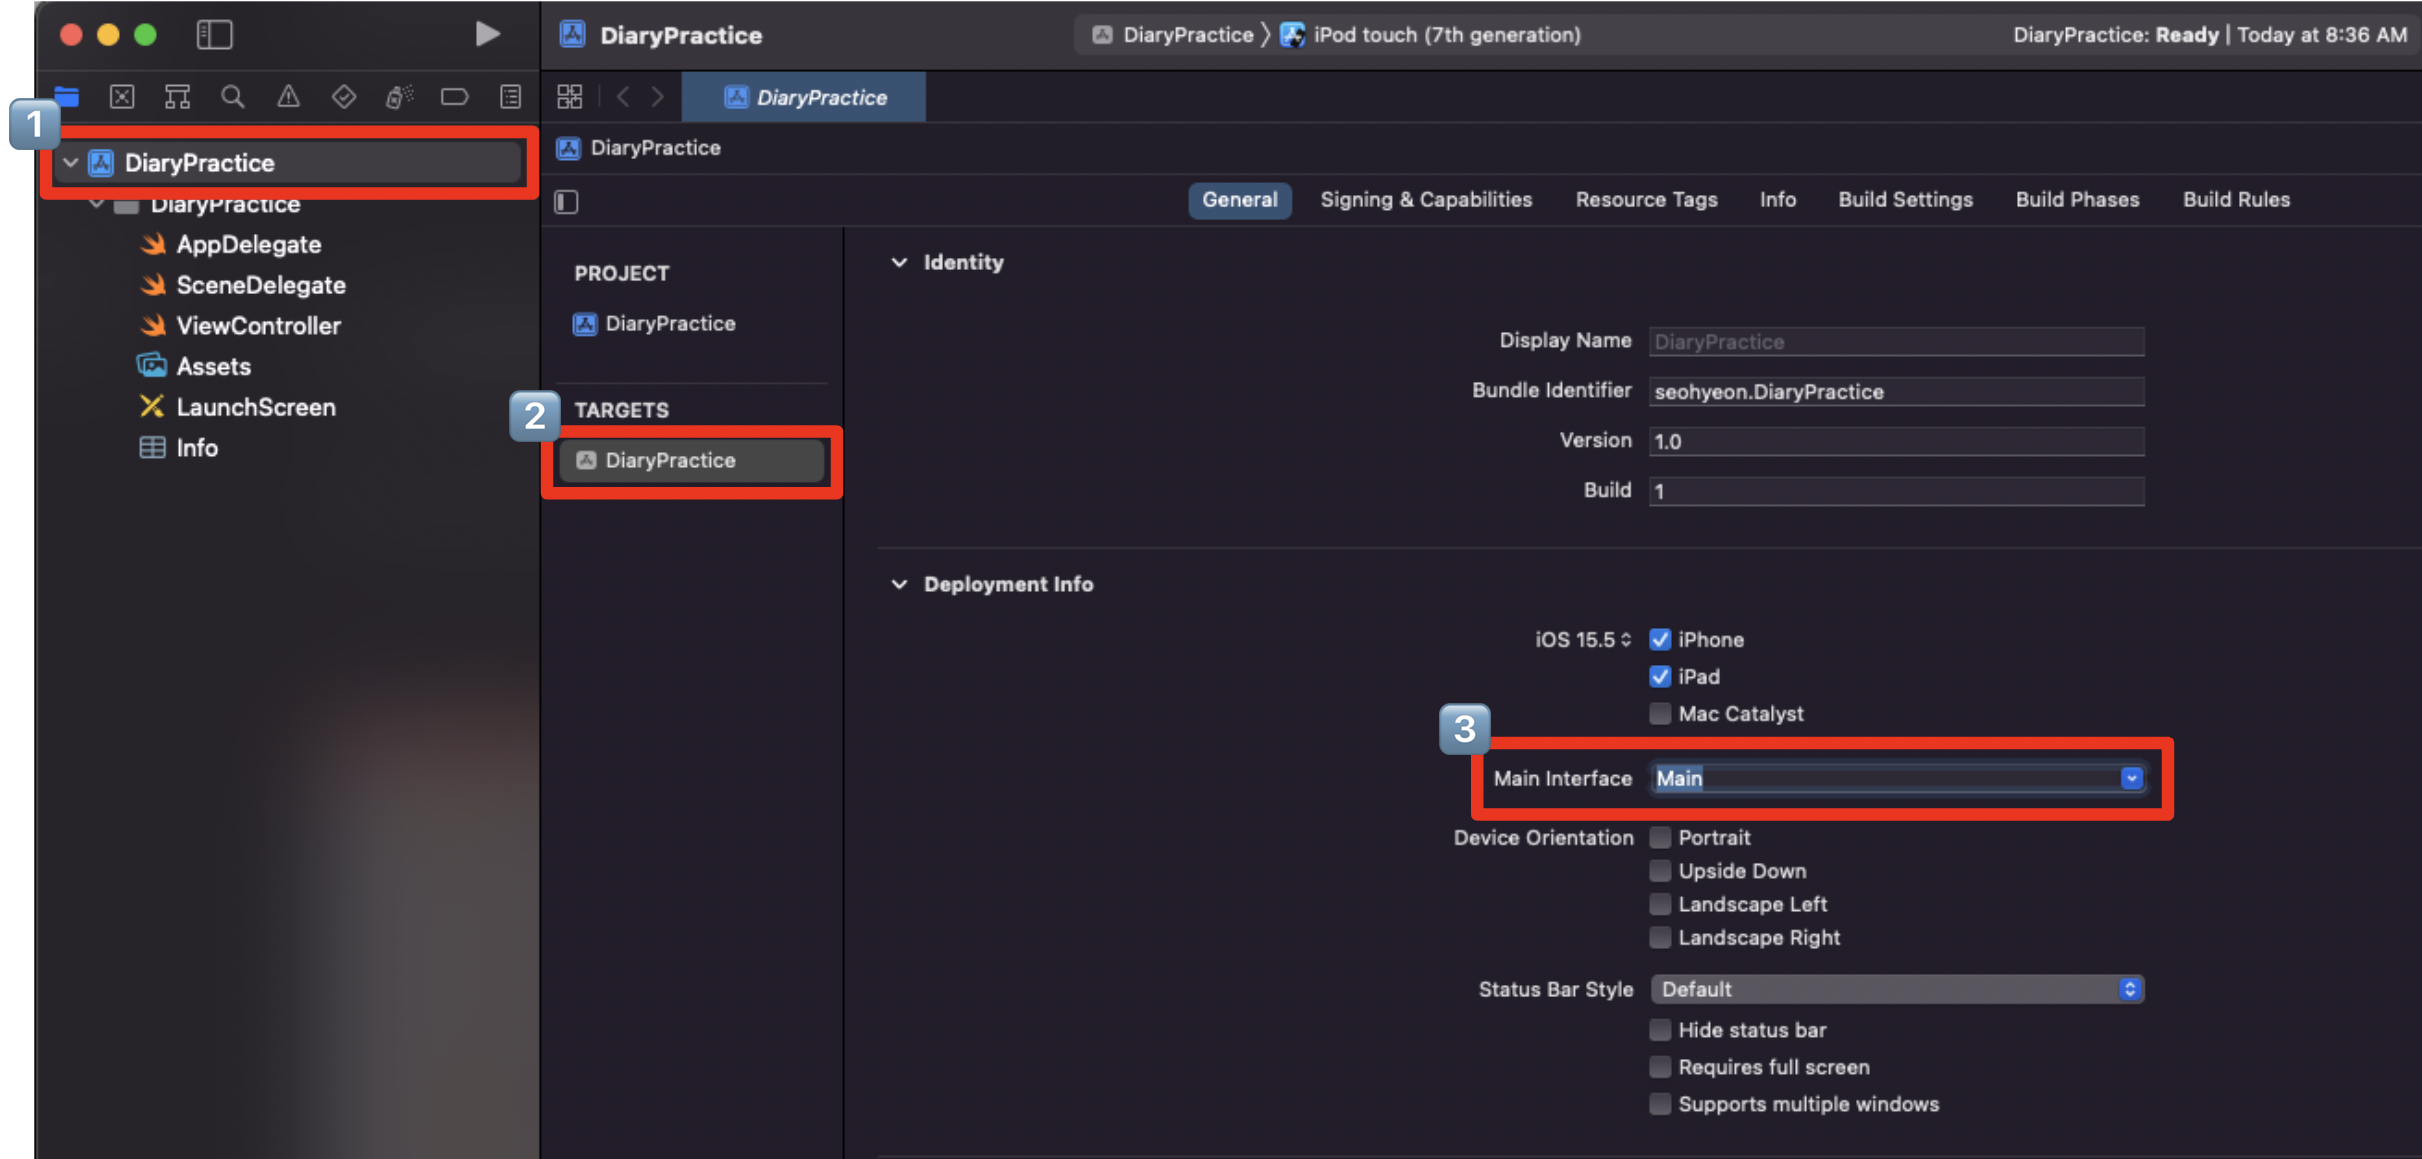This screenshot has height=1159, width=2422.
Task: Open the Breakpoint navigator icon
Action: tap(454, 96)
